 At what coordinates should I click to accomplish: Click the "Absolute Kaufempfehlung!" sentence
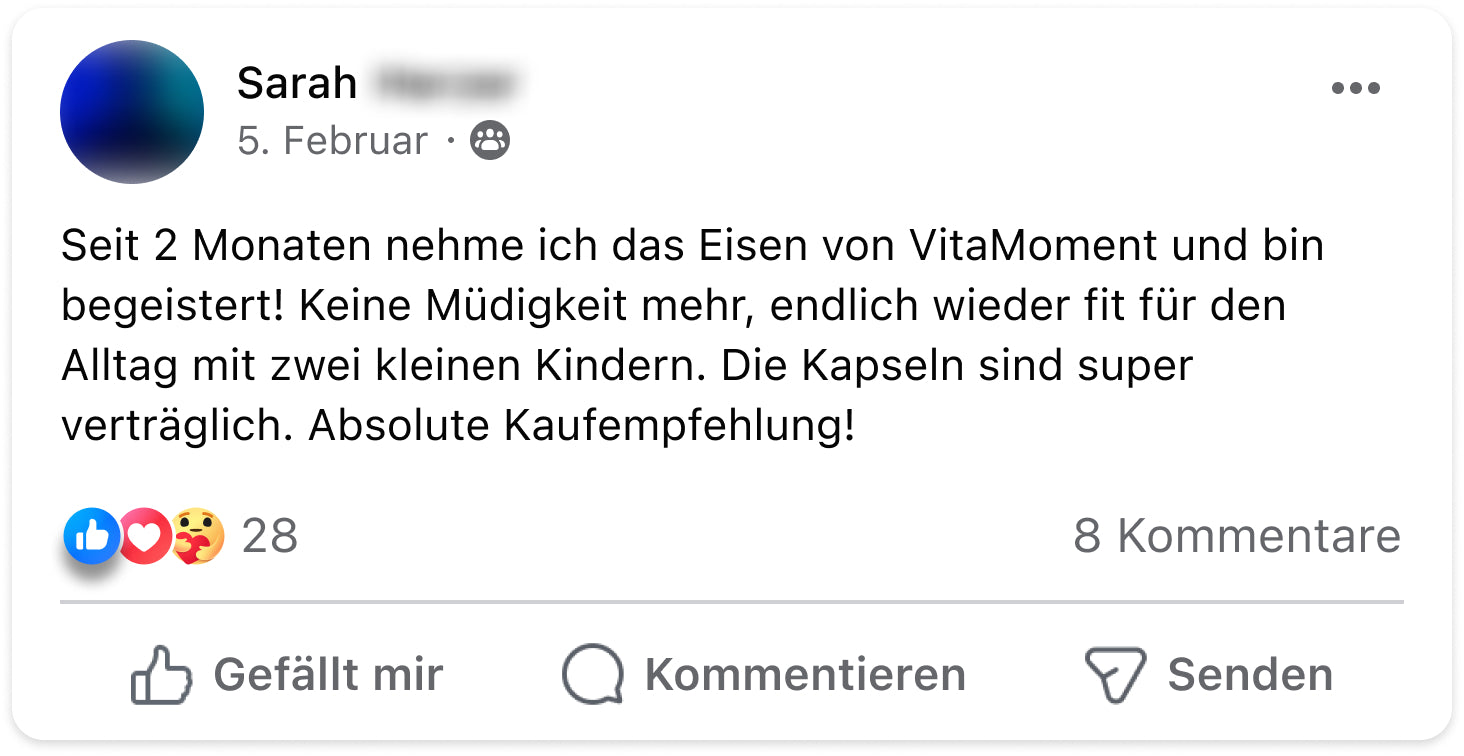click(x=582, y=427)
